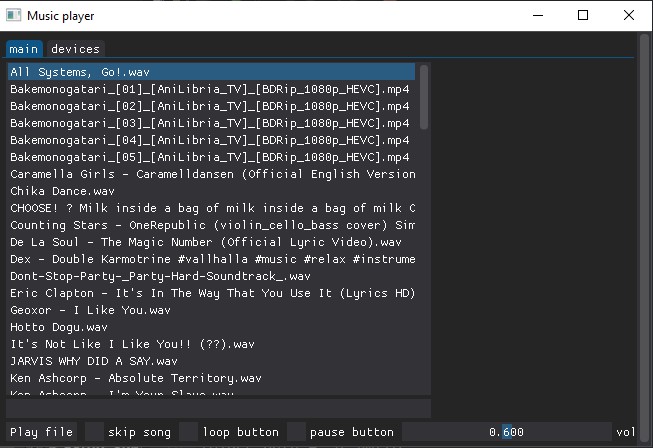Open the devices tab
This screenshot has width=653, height=448.
pos(75,49)
